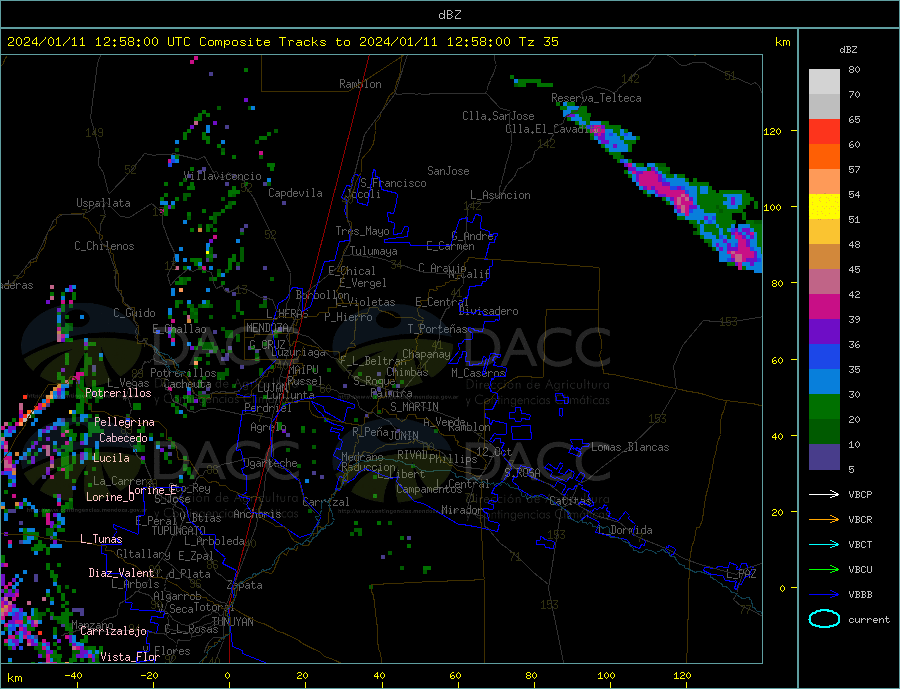This screenshot has height=689, width=900.
Task: Select the light blue swatch in dBZ scale
Action: click(x=824, y=382)
